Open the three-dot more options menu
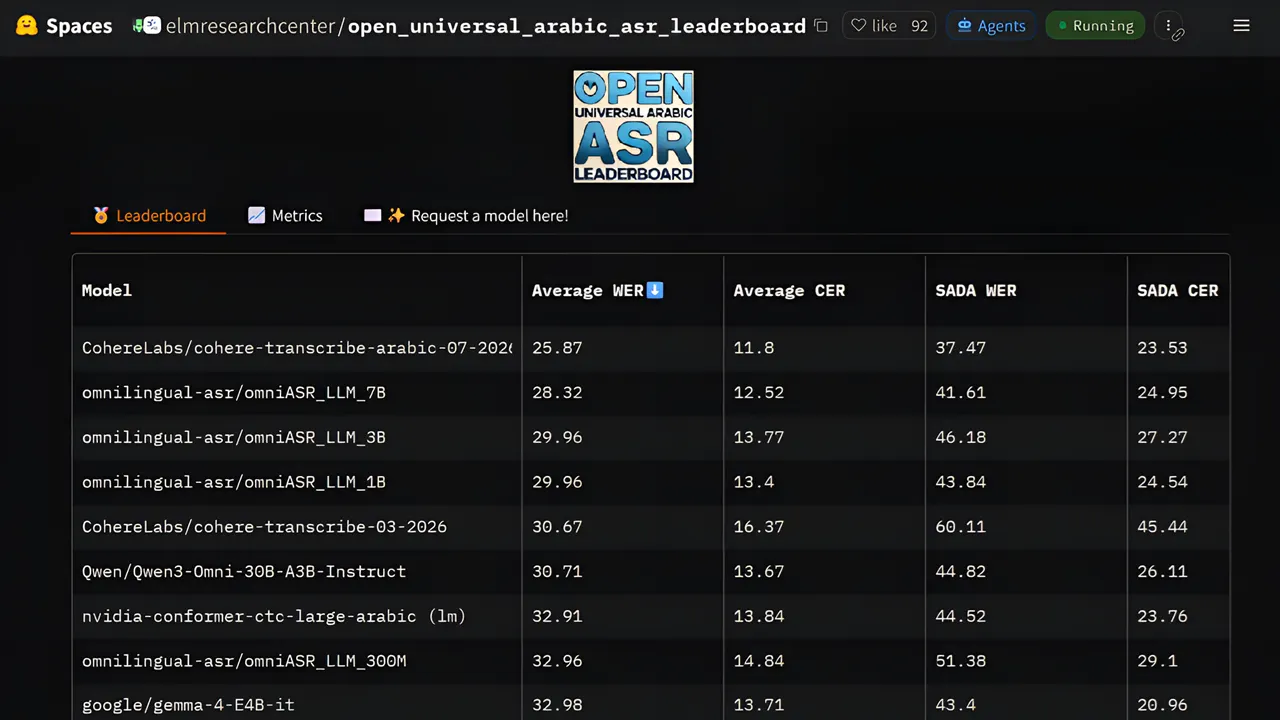The height and width of the screenshot is (720, 1280). click(x=1168, y=26)
